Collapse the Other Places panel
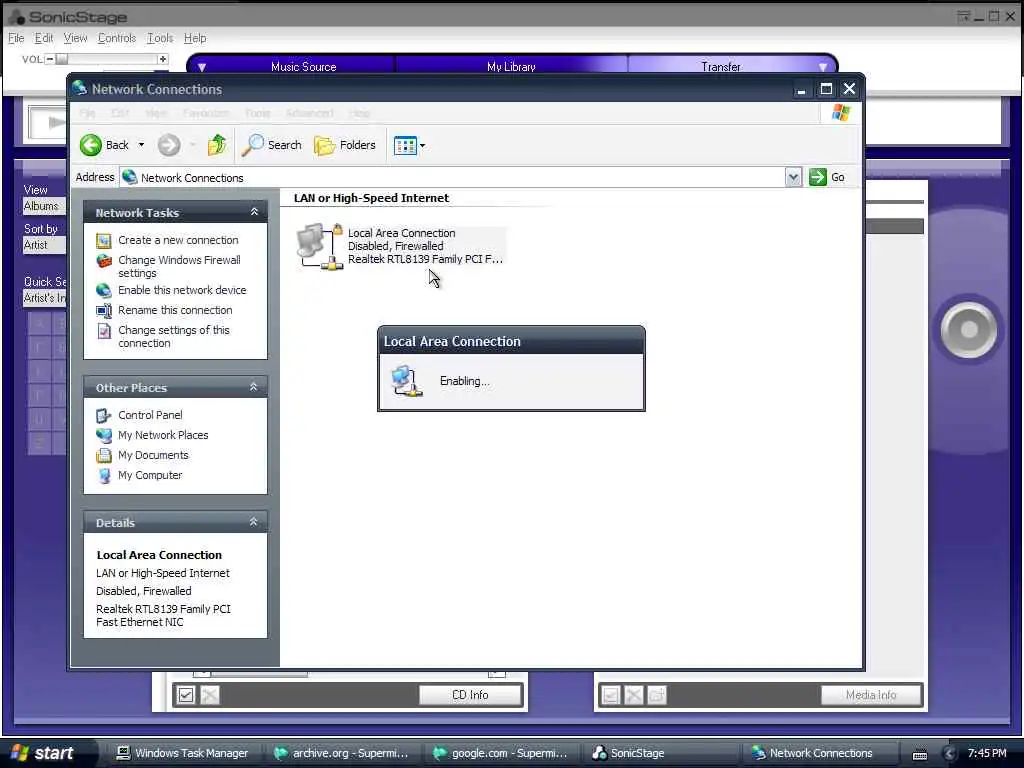 click(253, 387)
